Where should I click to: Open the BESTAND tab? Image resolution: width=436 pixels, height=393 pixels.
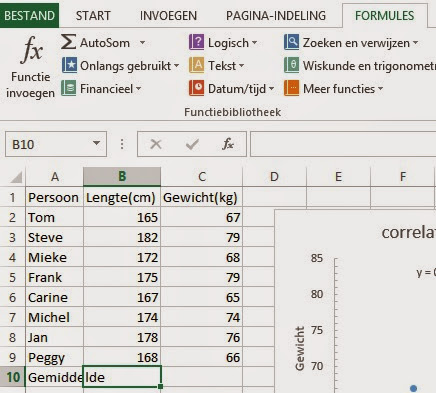(29, 15)
